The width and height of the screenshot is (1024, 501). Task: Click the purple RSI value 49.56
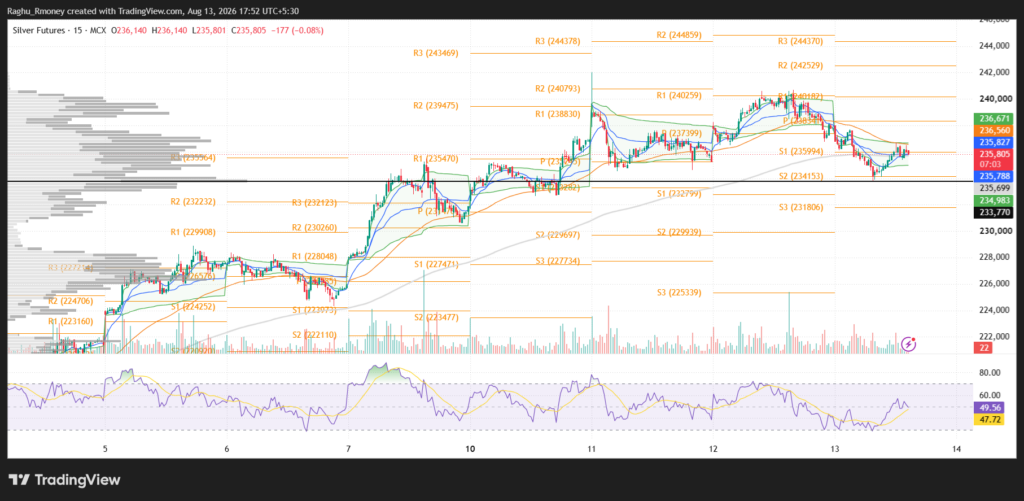[x=991, y=407]
